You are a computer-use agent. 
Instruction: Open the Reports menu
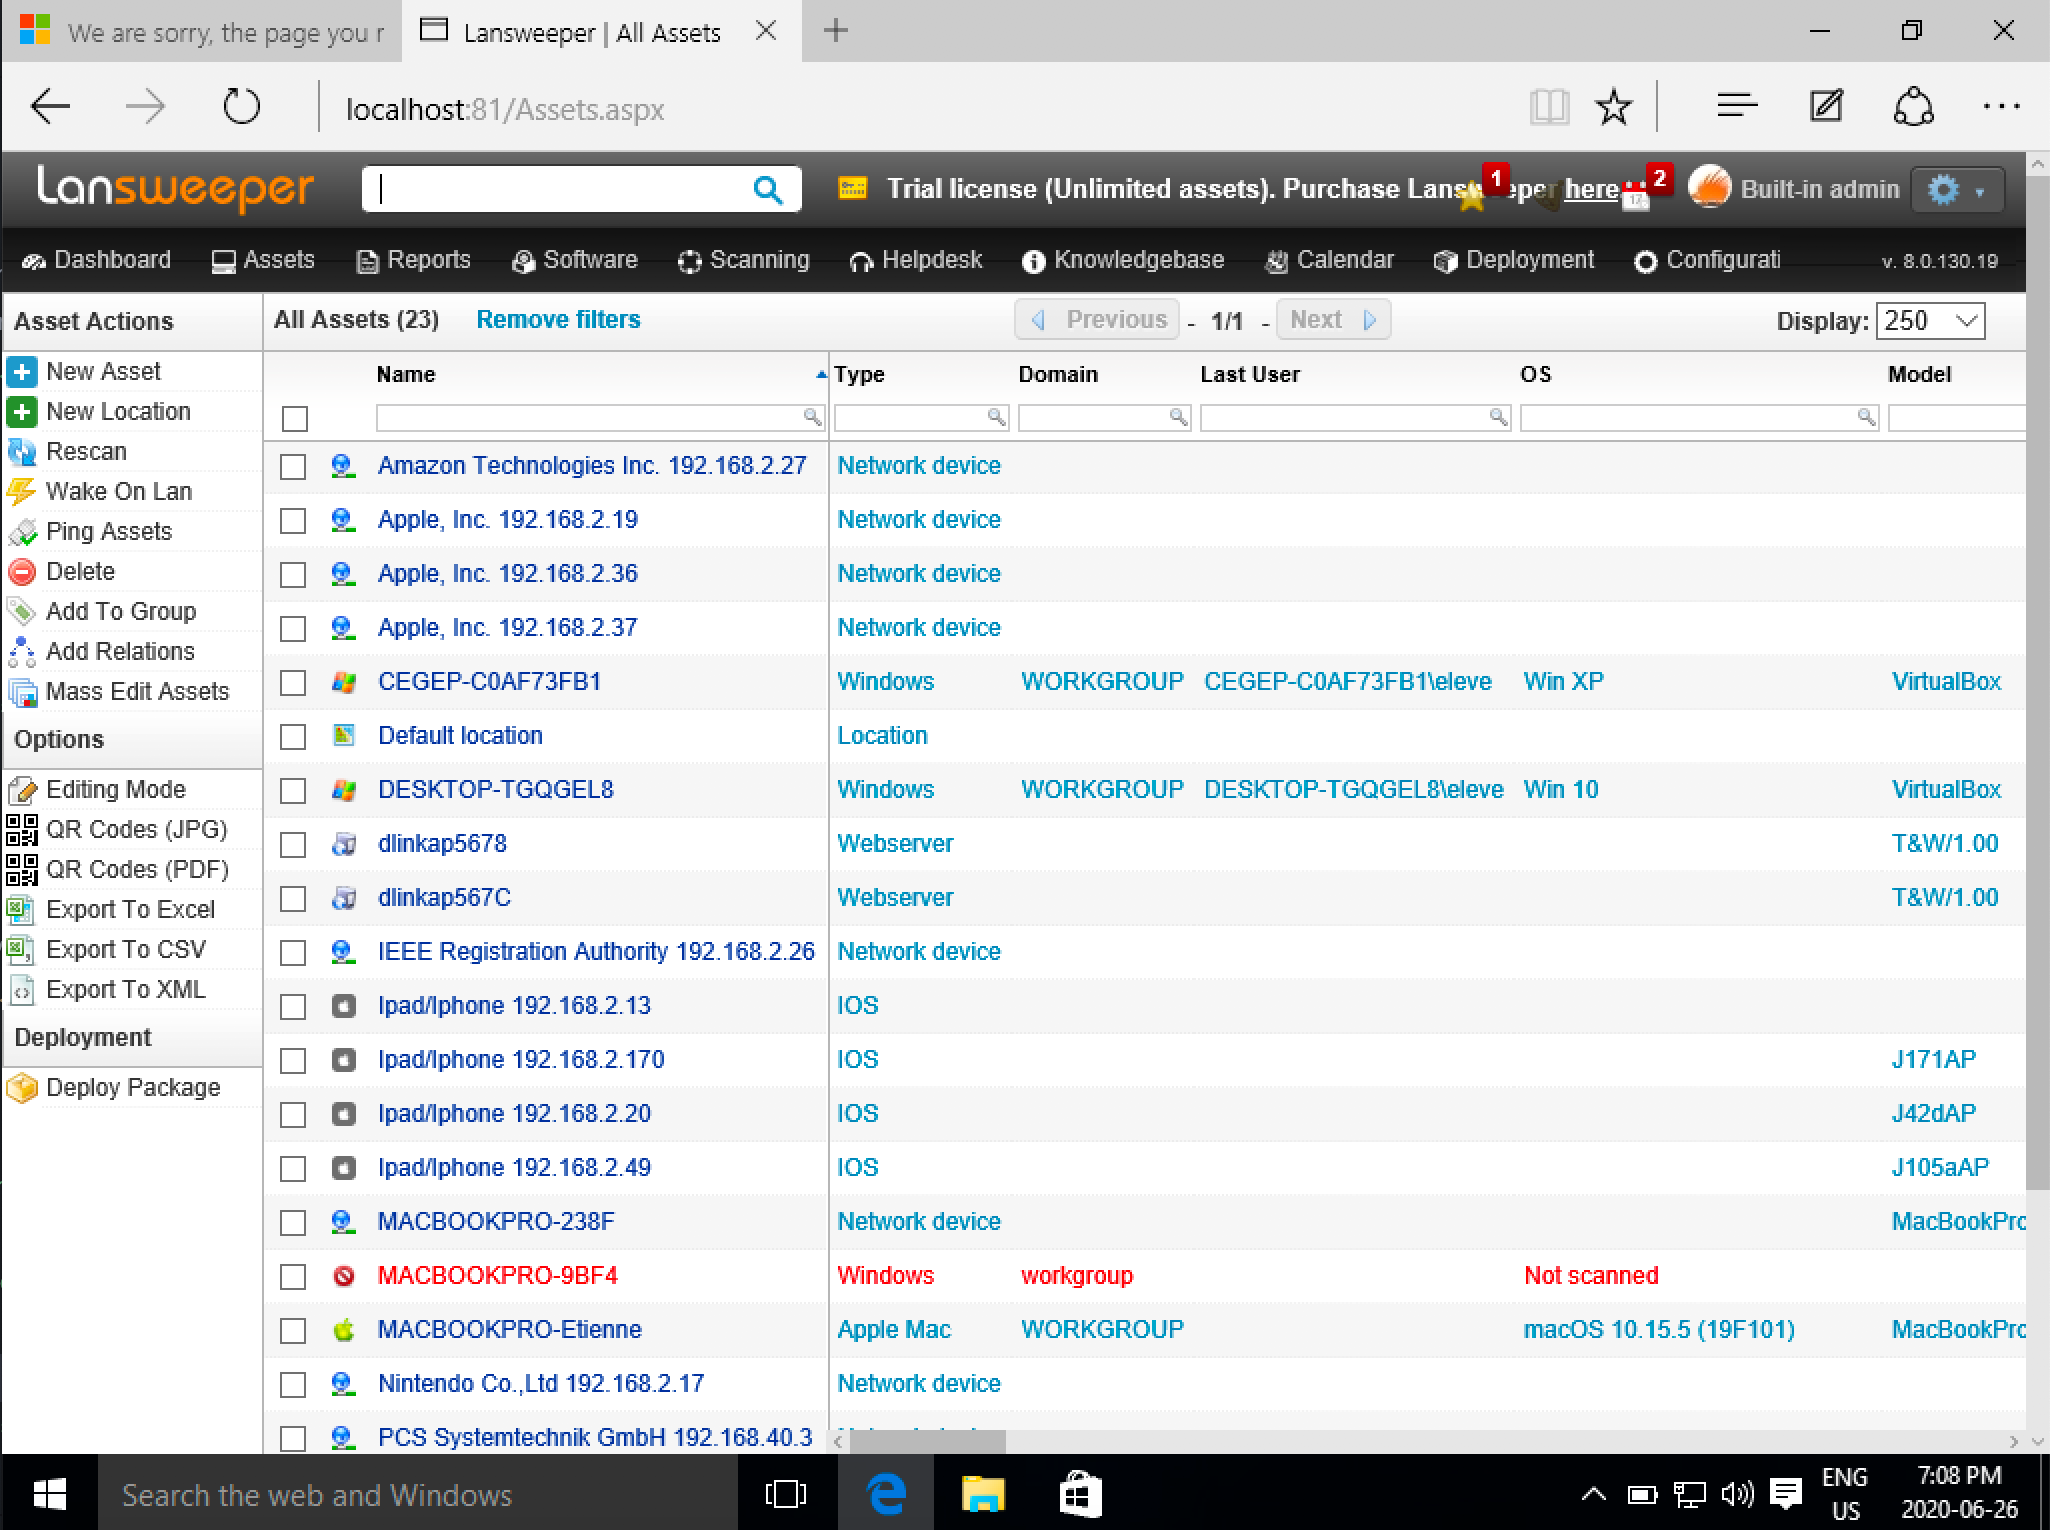413,260
